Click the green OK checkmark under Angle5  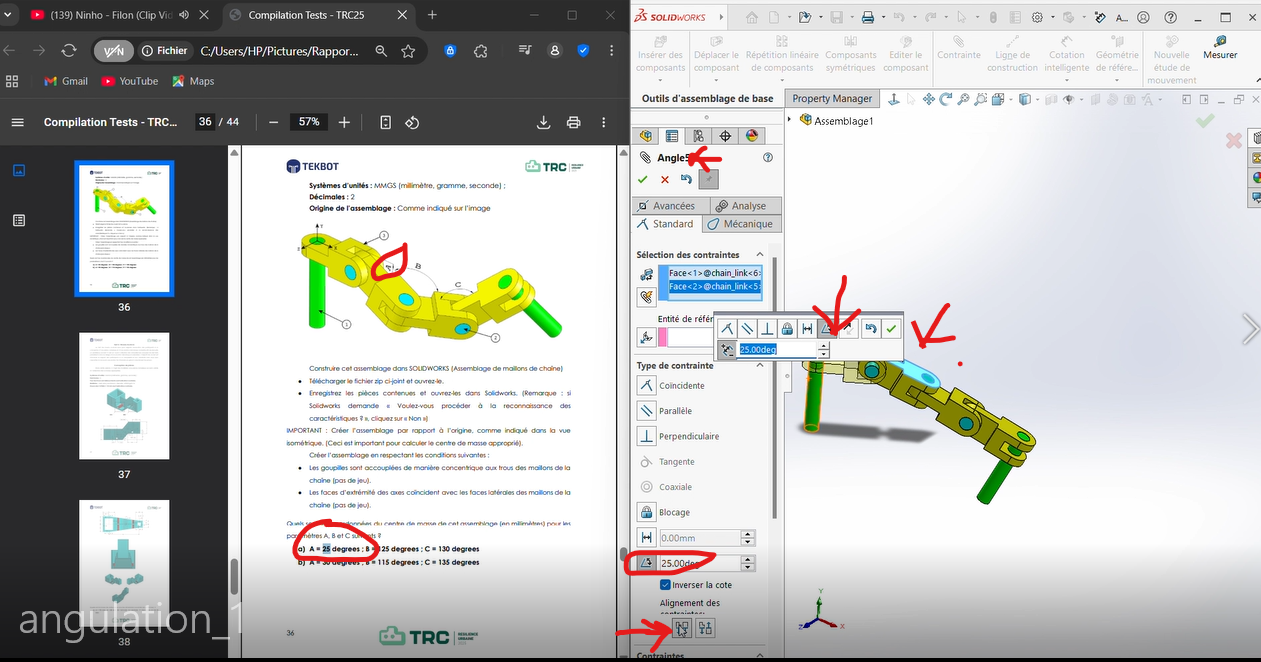[x=642, y=179]
